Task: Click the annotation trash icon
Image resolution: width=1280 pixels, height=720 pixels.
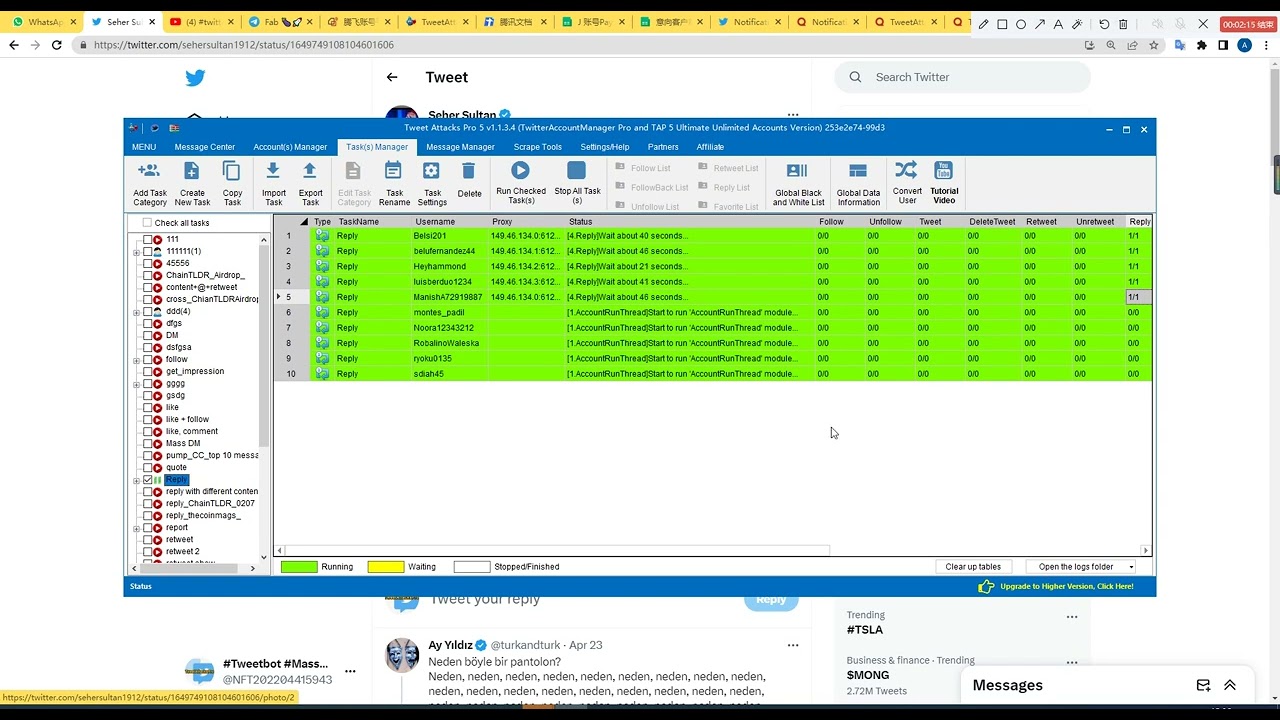Action: (1123, 24)
